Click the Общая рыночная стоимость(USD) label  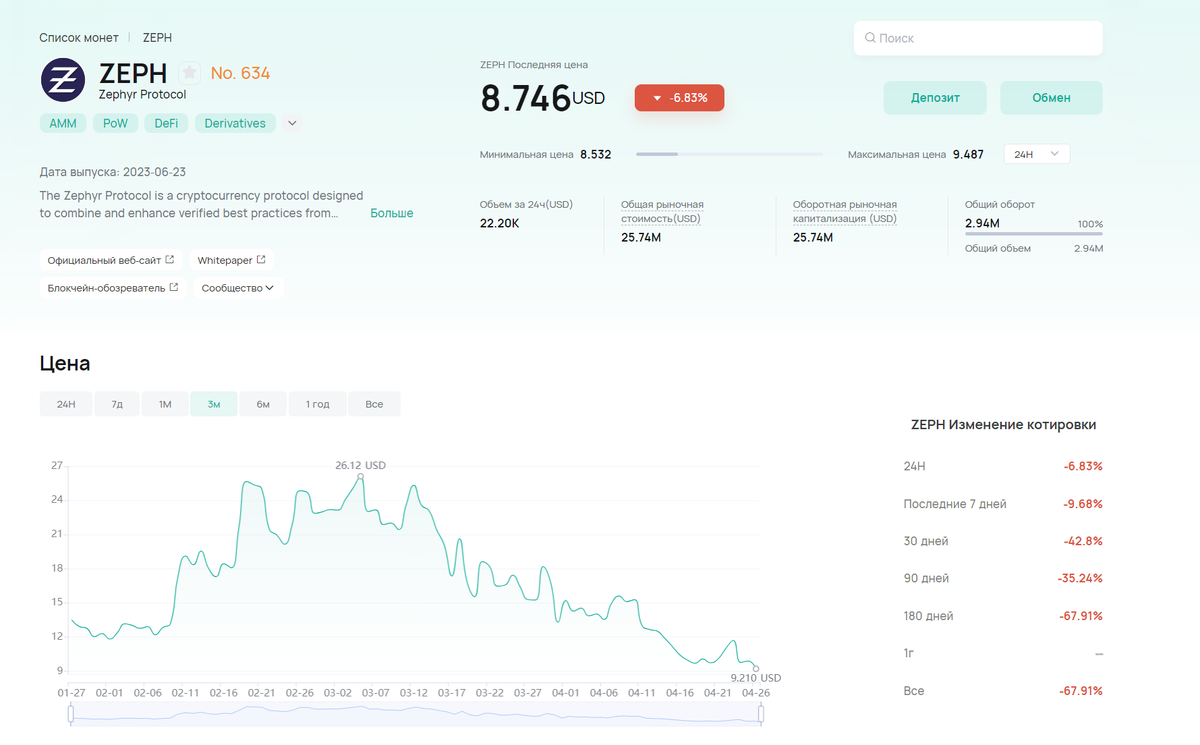click(662, 211)
